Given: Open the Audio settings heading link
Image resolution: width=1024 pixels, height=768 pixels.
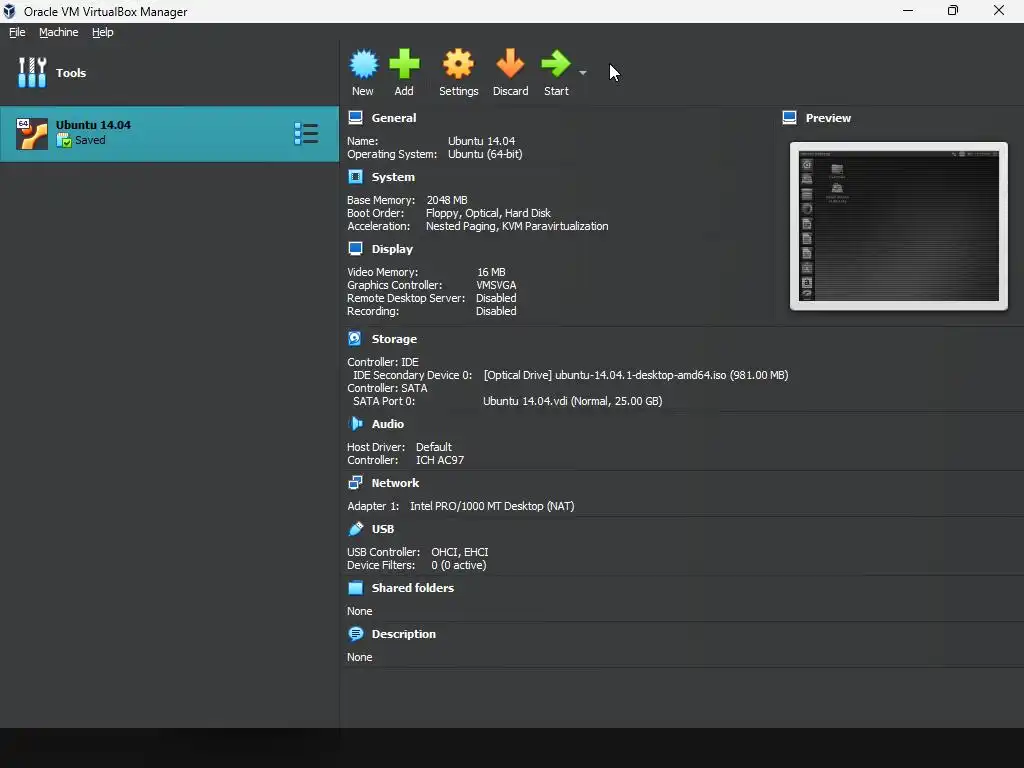Looking at the screenshot, I should [x=388, y=424].
